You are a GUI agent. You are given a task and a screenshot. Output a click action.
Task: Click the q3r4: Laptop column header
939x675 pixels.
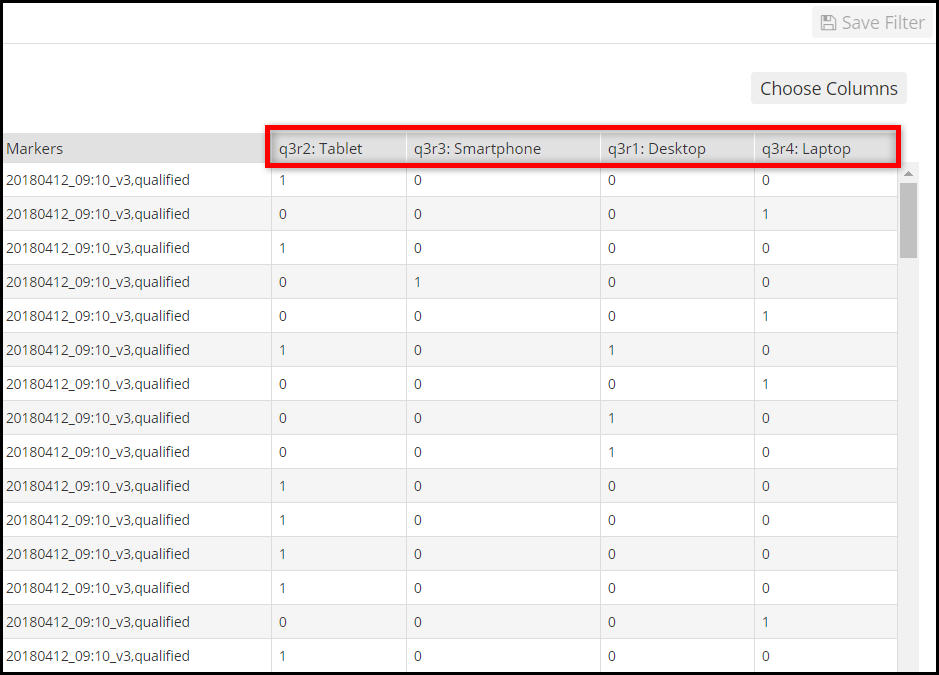pyautogui.click(x=826, y=149)
